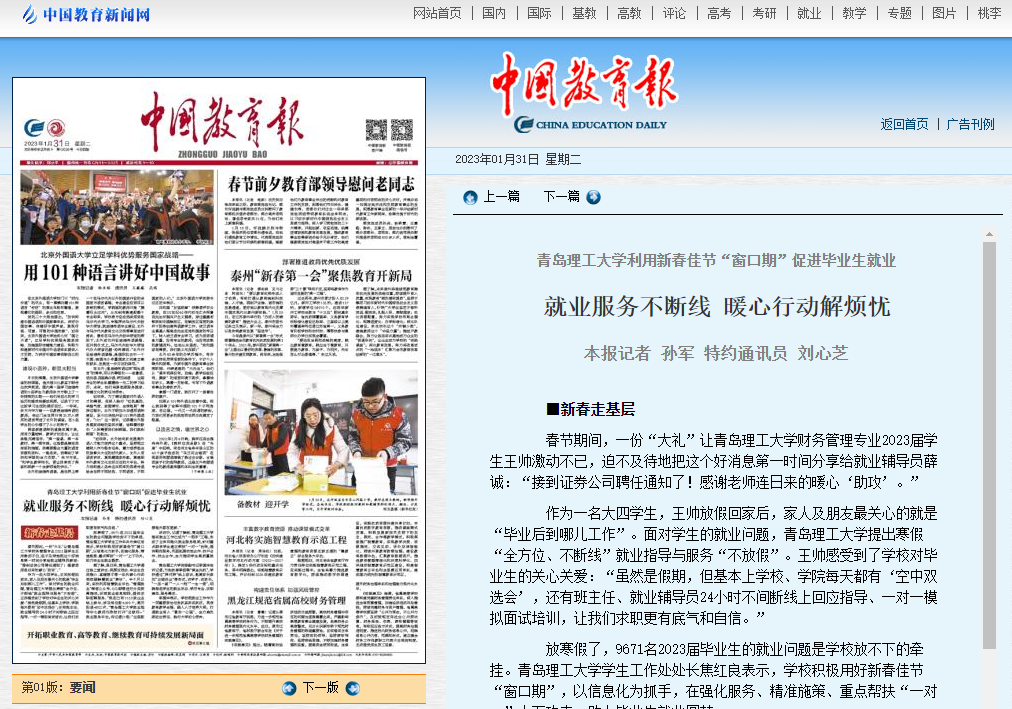Click 春节前夕教育部领导慰问老同志 headline on newspaper page
1012x709 pixels.
click(x=320, y=185)
